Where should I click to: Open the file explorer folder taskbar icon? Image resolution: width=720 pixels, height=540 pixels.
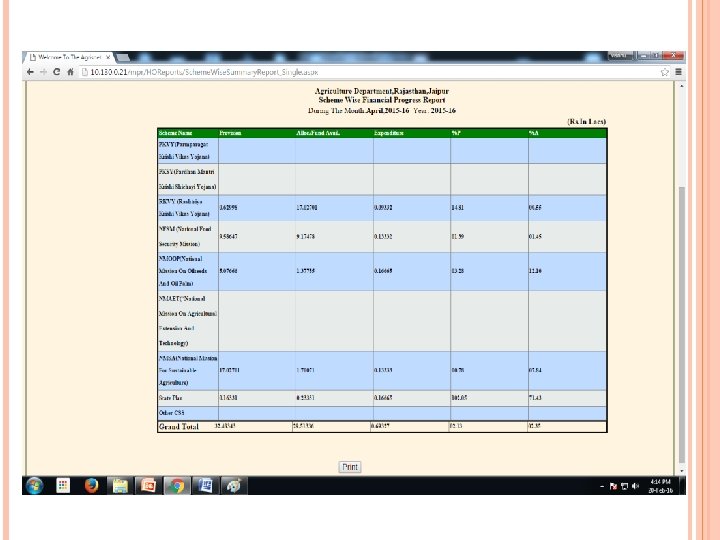click(x=120, y=485)
